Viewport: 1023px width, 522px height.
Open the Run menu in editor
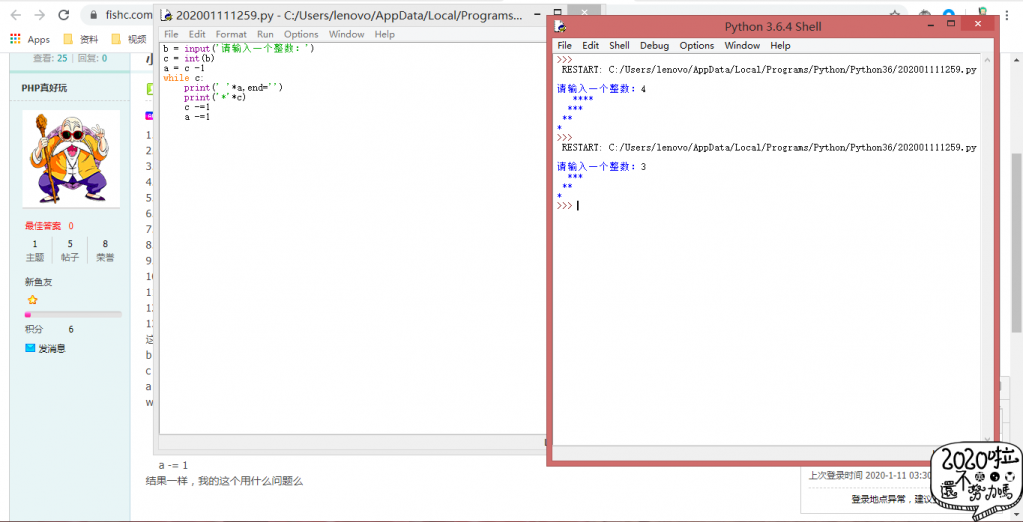(265, 34)
